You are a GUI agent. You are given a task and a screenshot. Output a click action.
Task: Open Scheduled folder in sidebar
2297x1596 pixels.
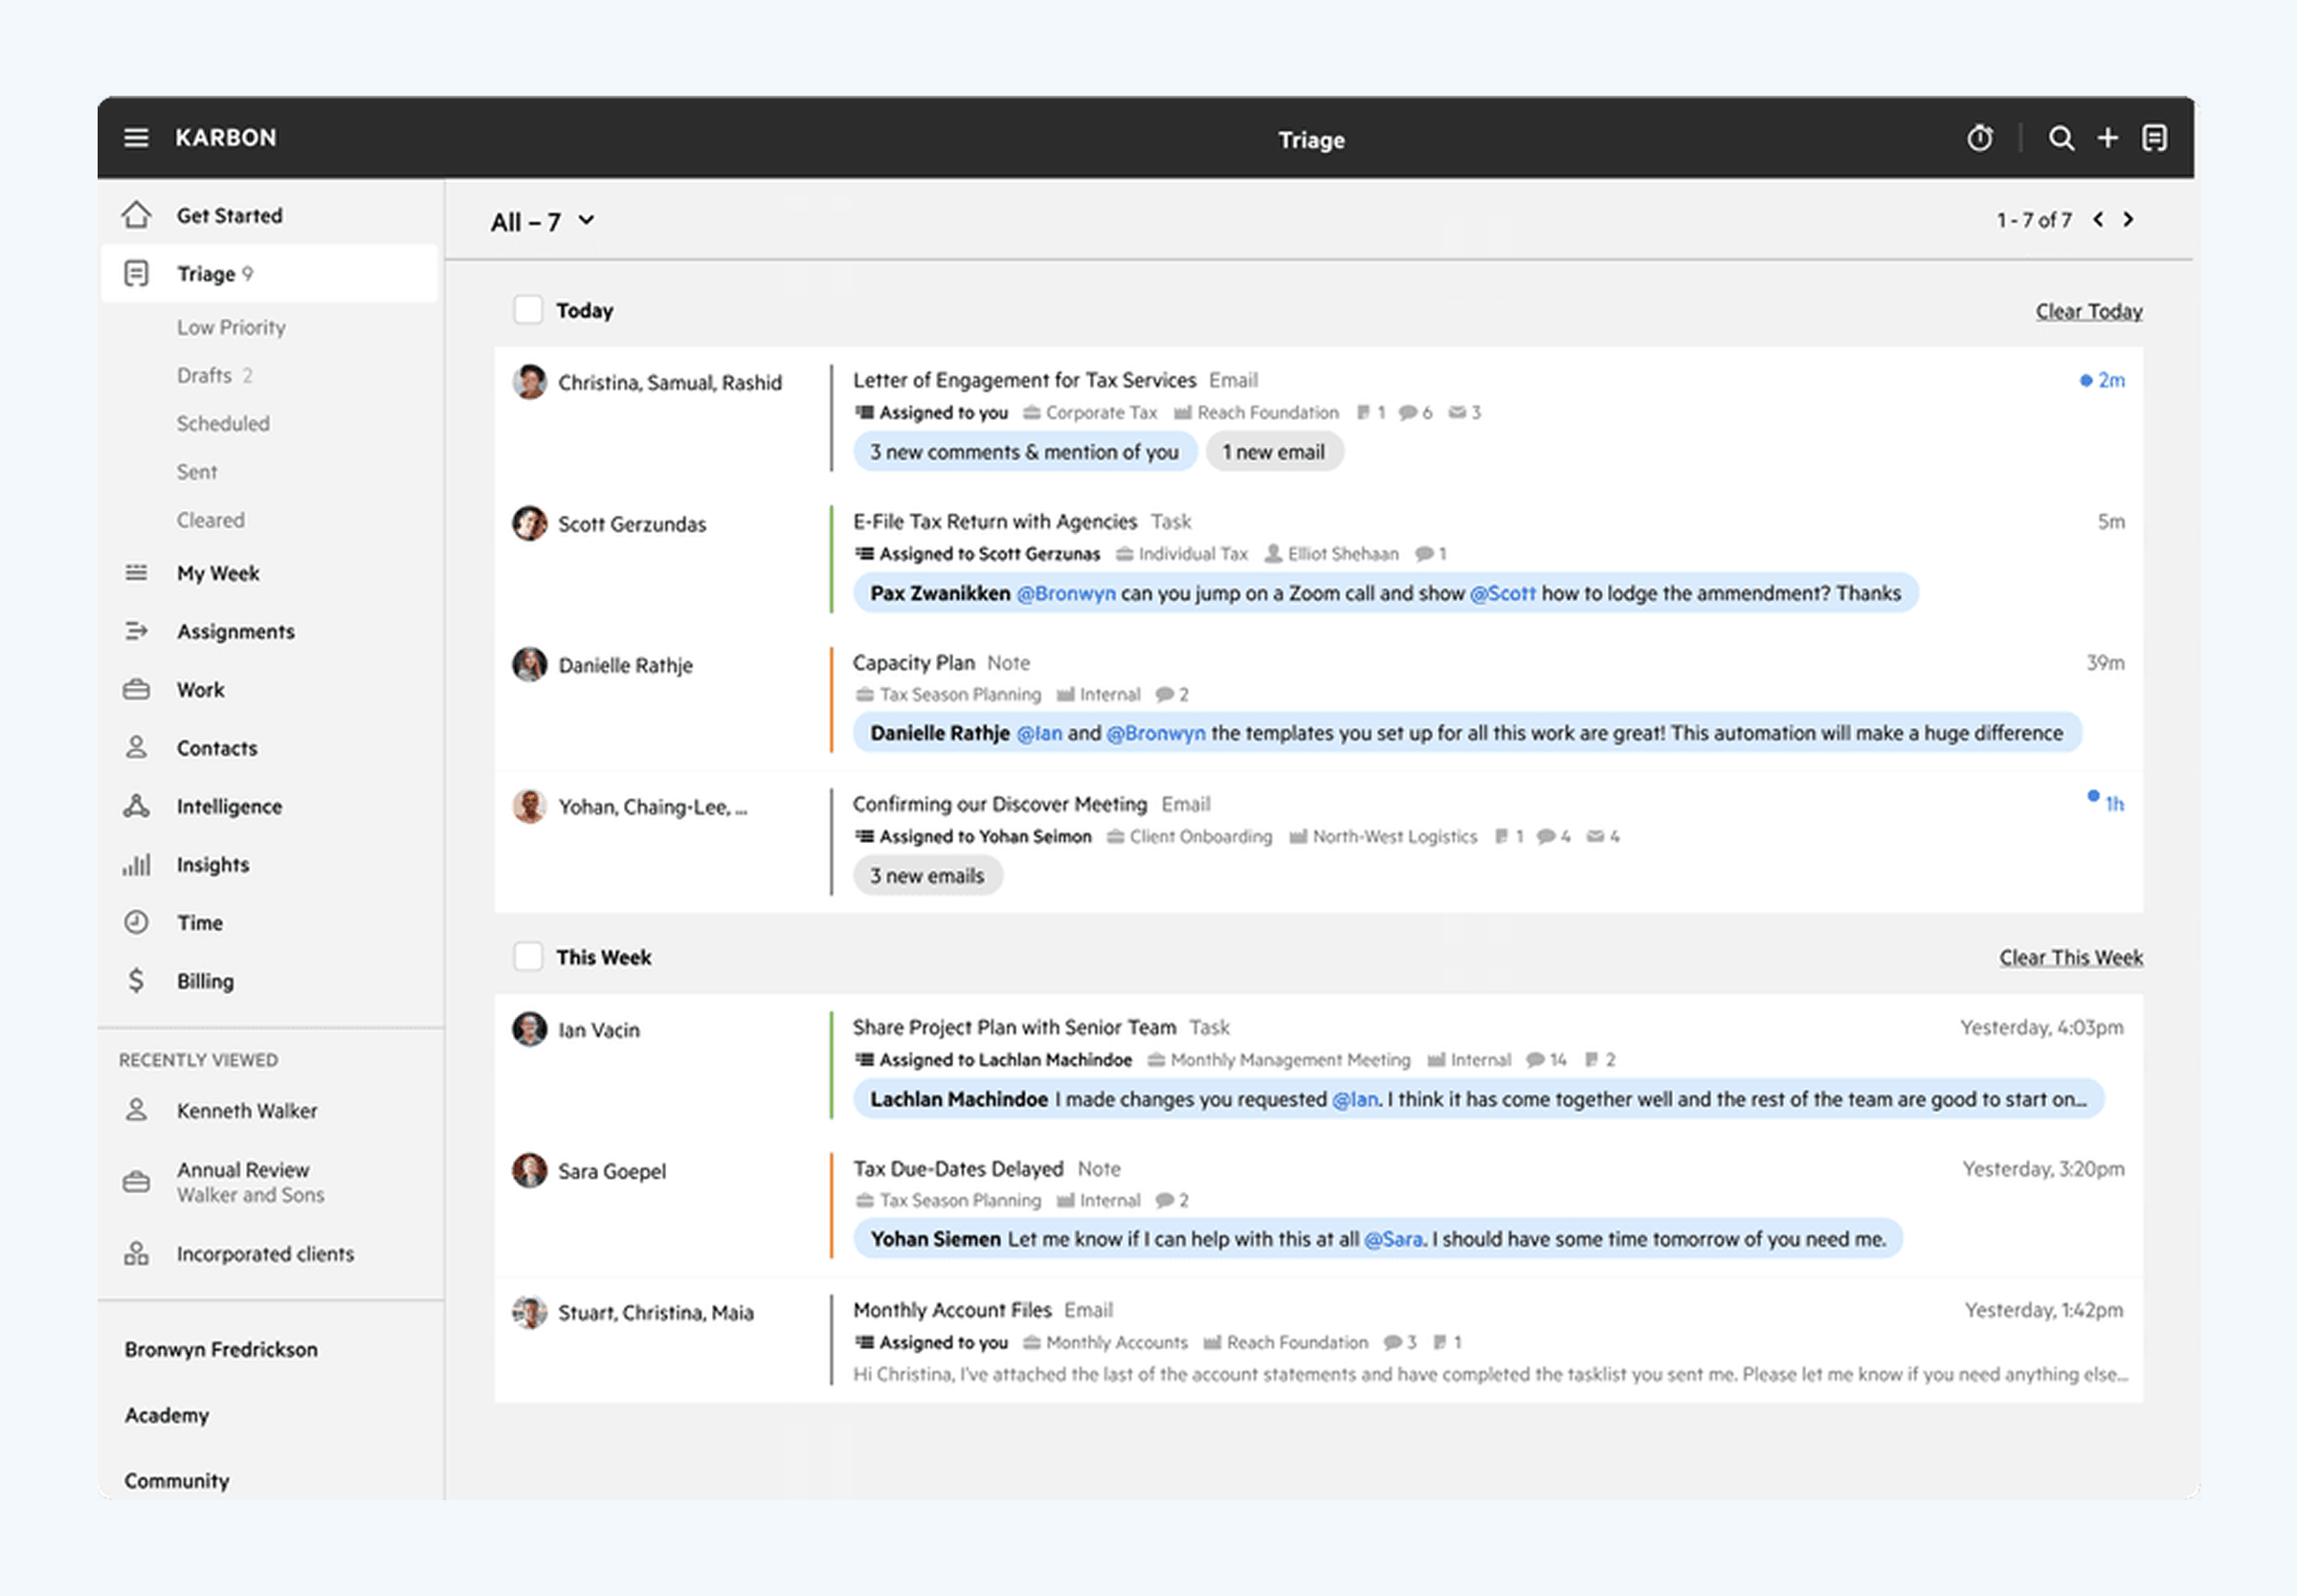pyautogui.click(x=223, y=423)
